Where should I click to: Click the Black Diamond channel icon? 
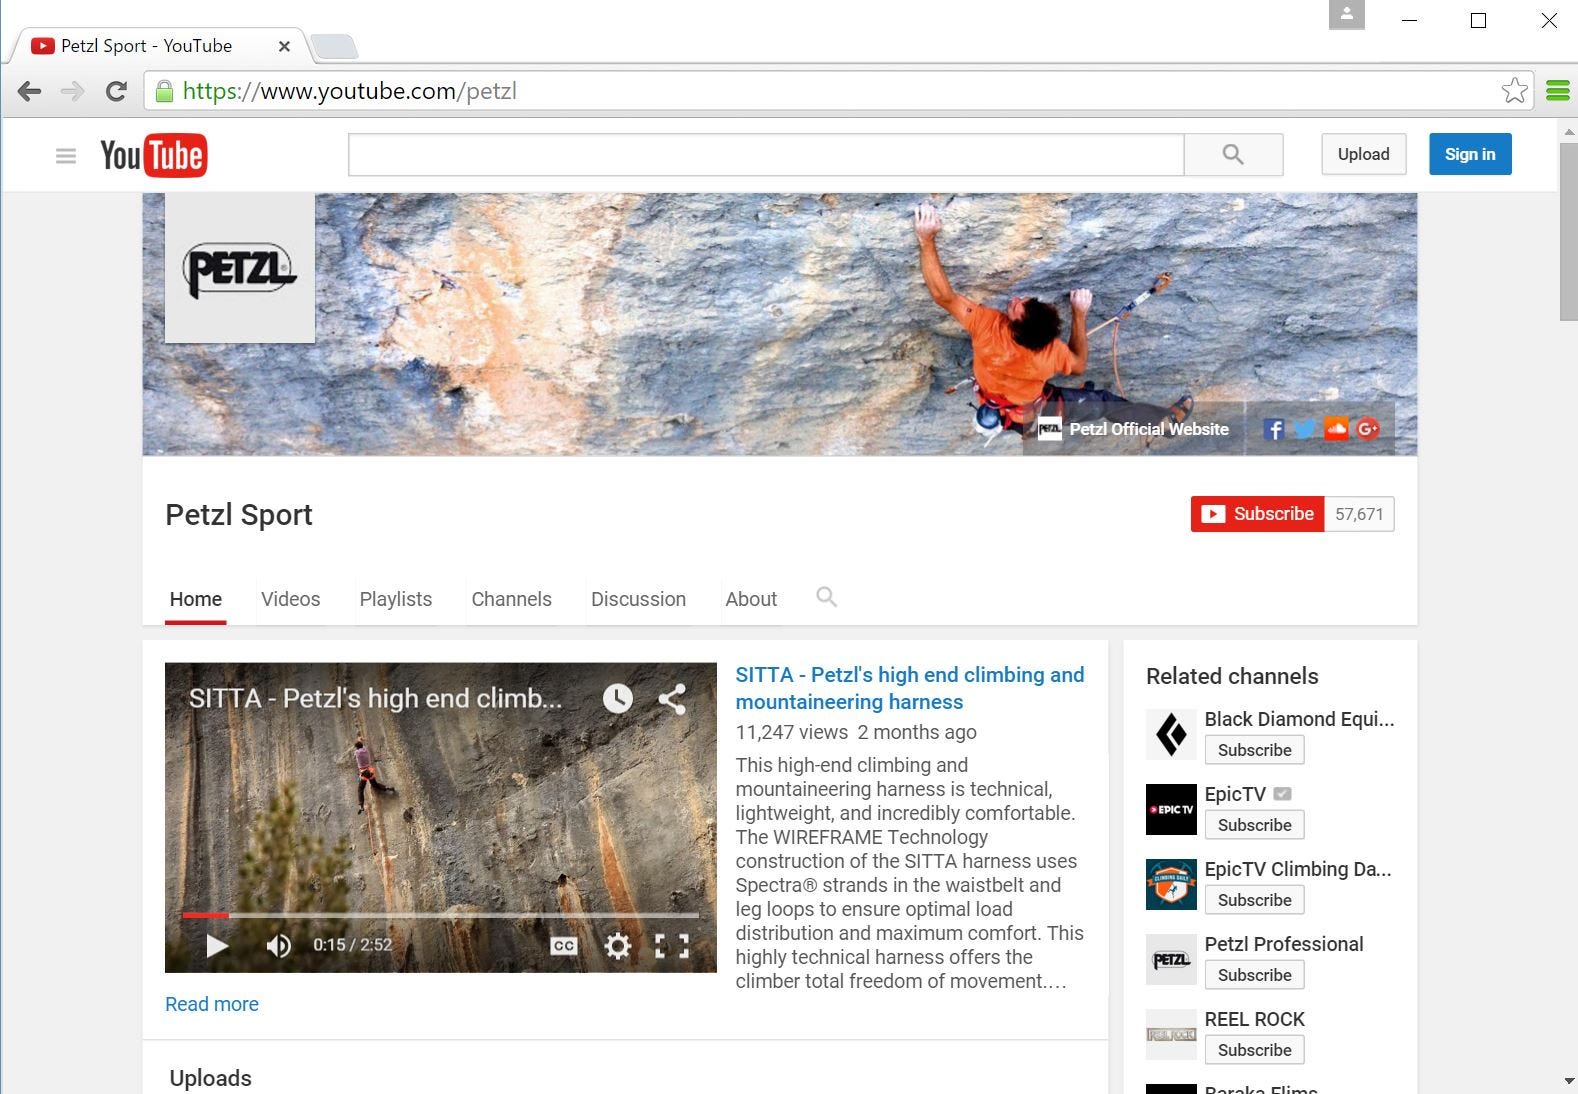click(x=1171, y=735)
